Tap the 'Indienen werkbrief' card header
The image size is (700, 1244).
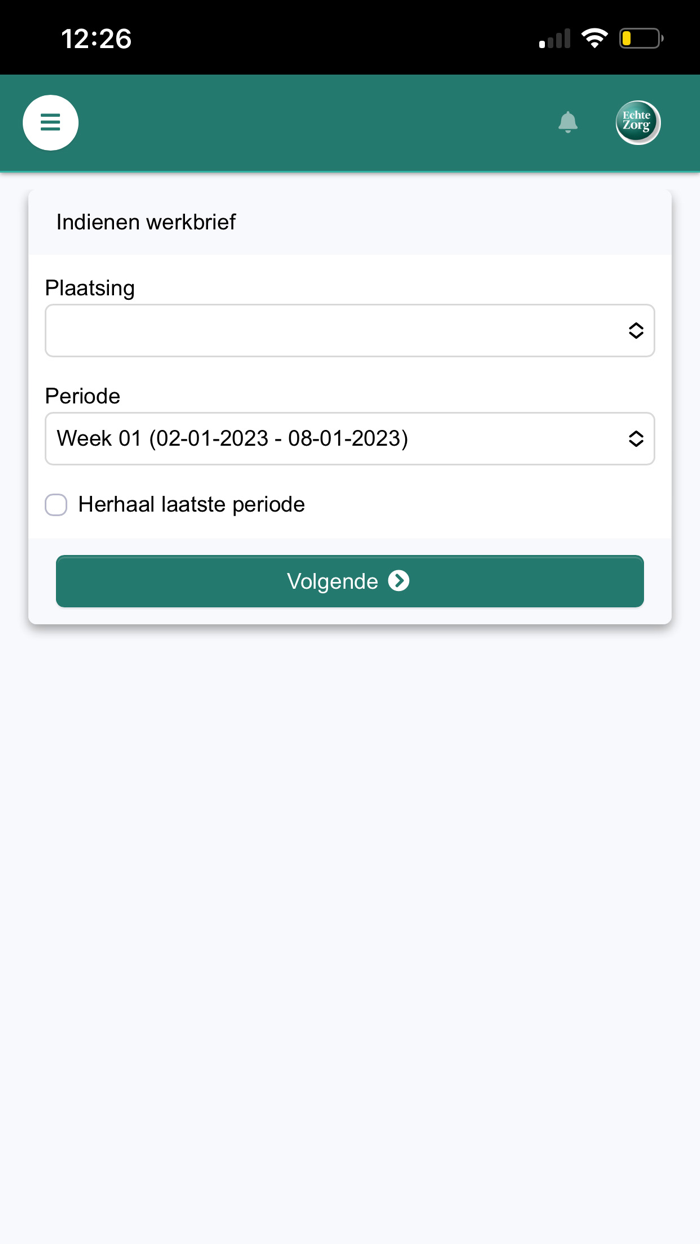tap(146, 222)
